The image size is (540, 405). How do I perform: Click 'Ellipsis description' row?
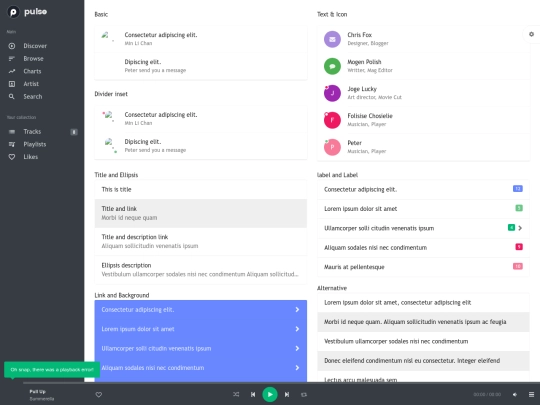coord(201,270)
